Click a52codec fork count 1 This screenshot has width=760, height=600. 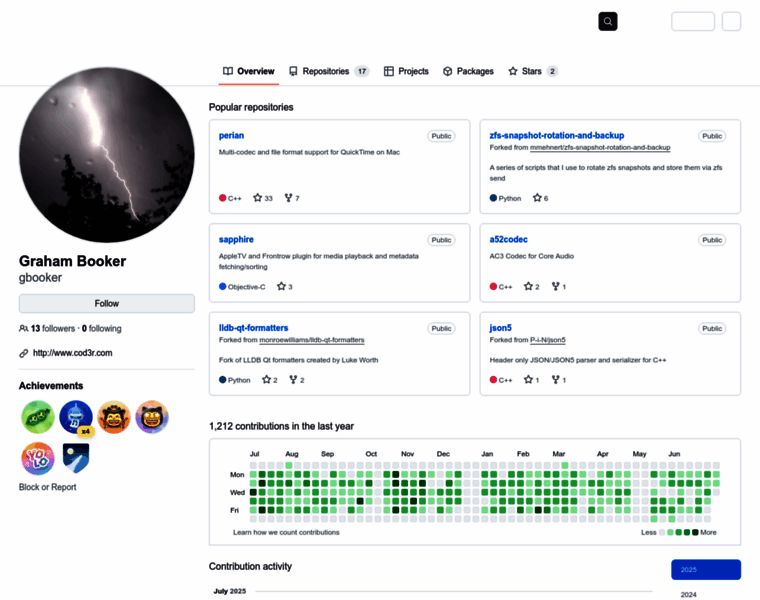click(559, 286)
